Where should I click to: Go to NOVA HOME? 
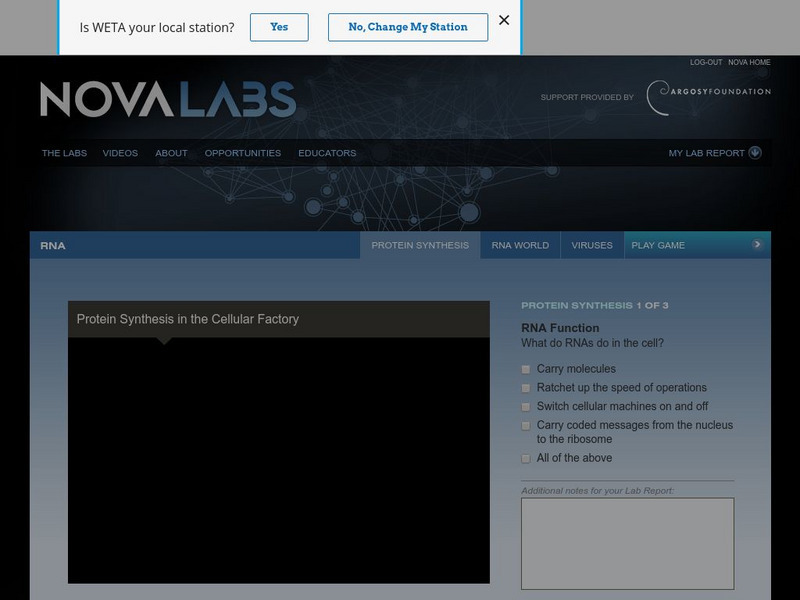pyautogui.click(x=749, y=62)
